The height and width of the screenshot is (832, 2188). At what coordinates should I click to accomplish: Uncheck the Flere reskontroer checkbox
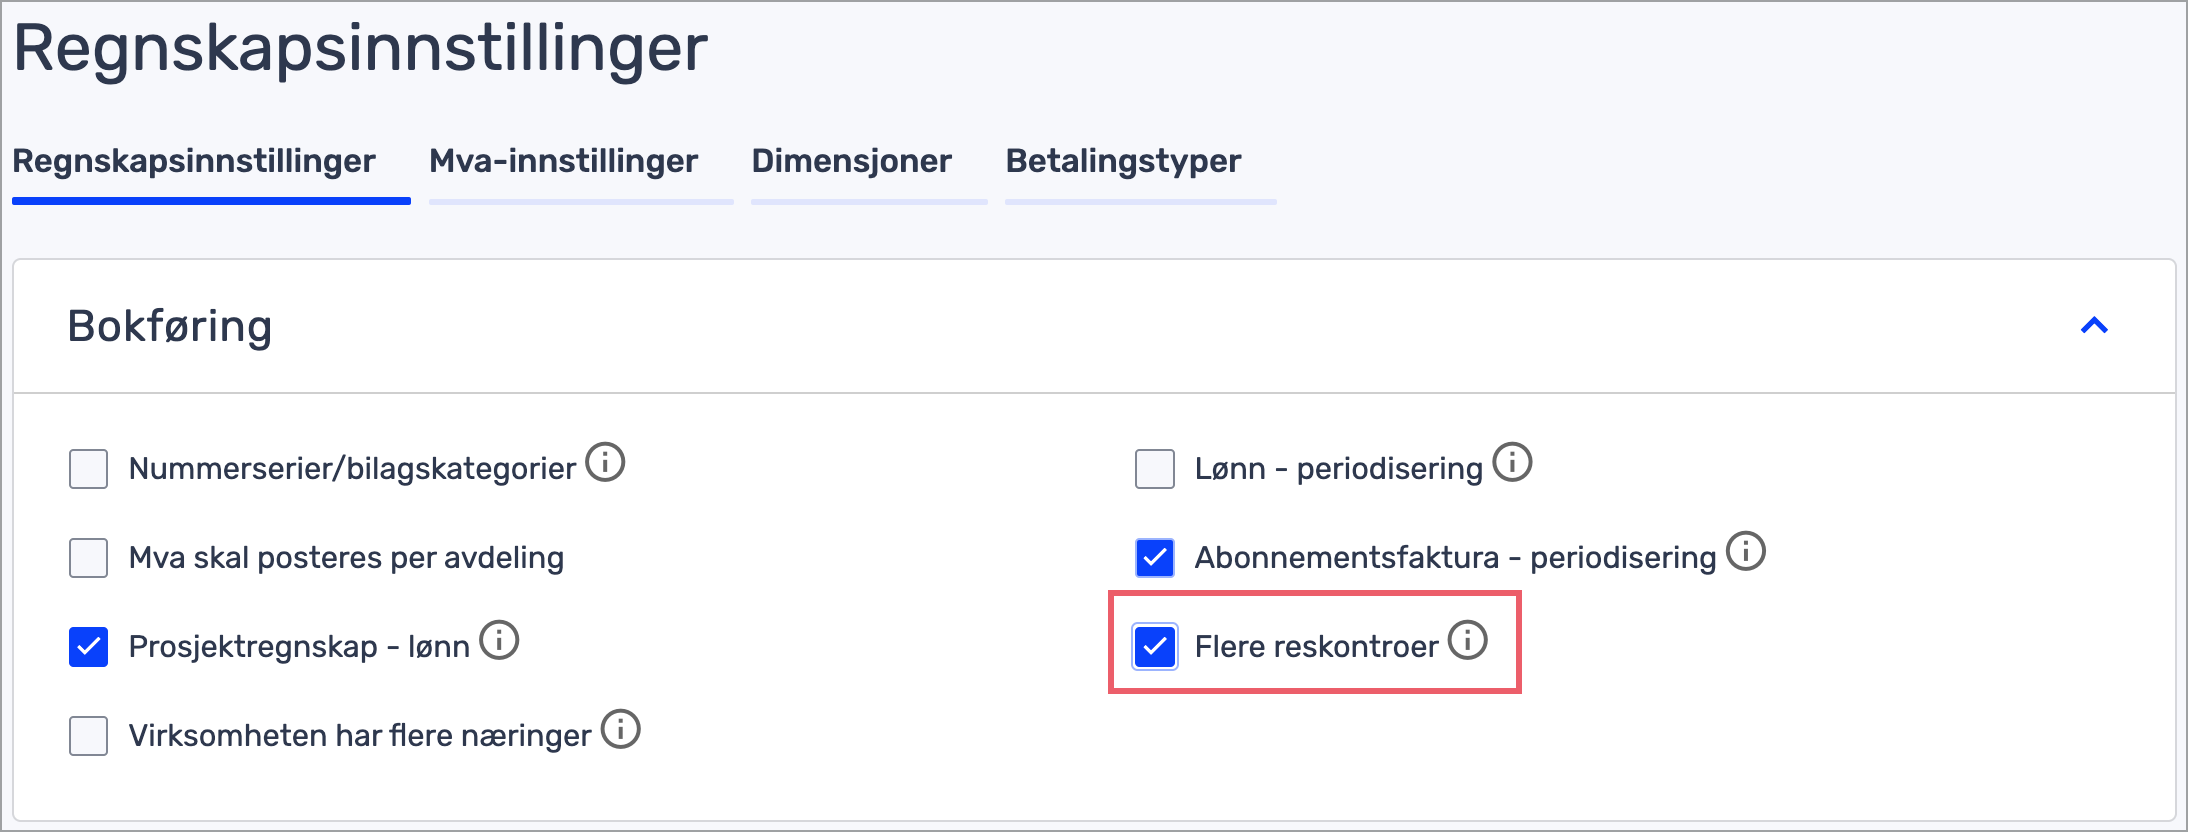pyautogui.click(x=1155, y=647)
